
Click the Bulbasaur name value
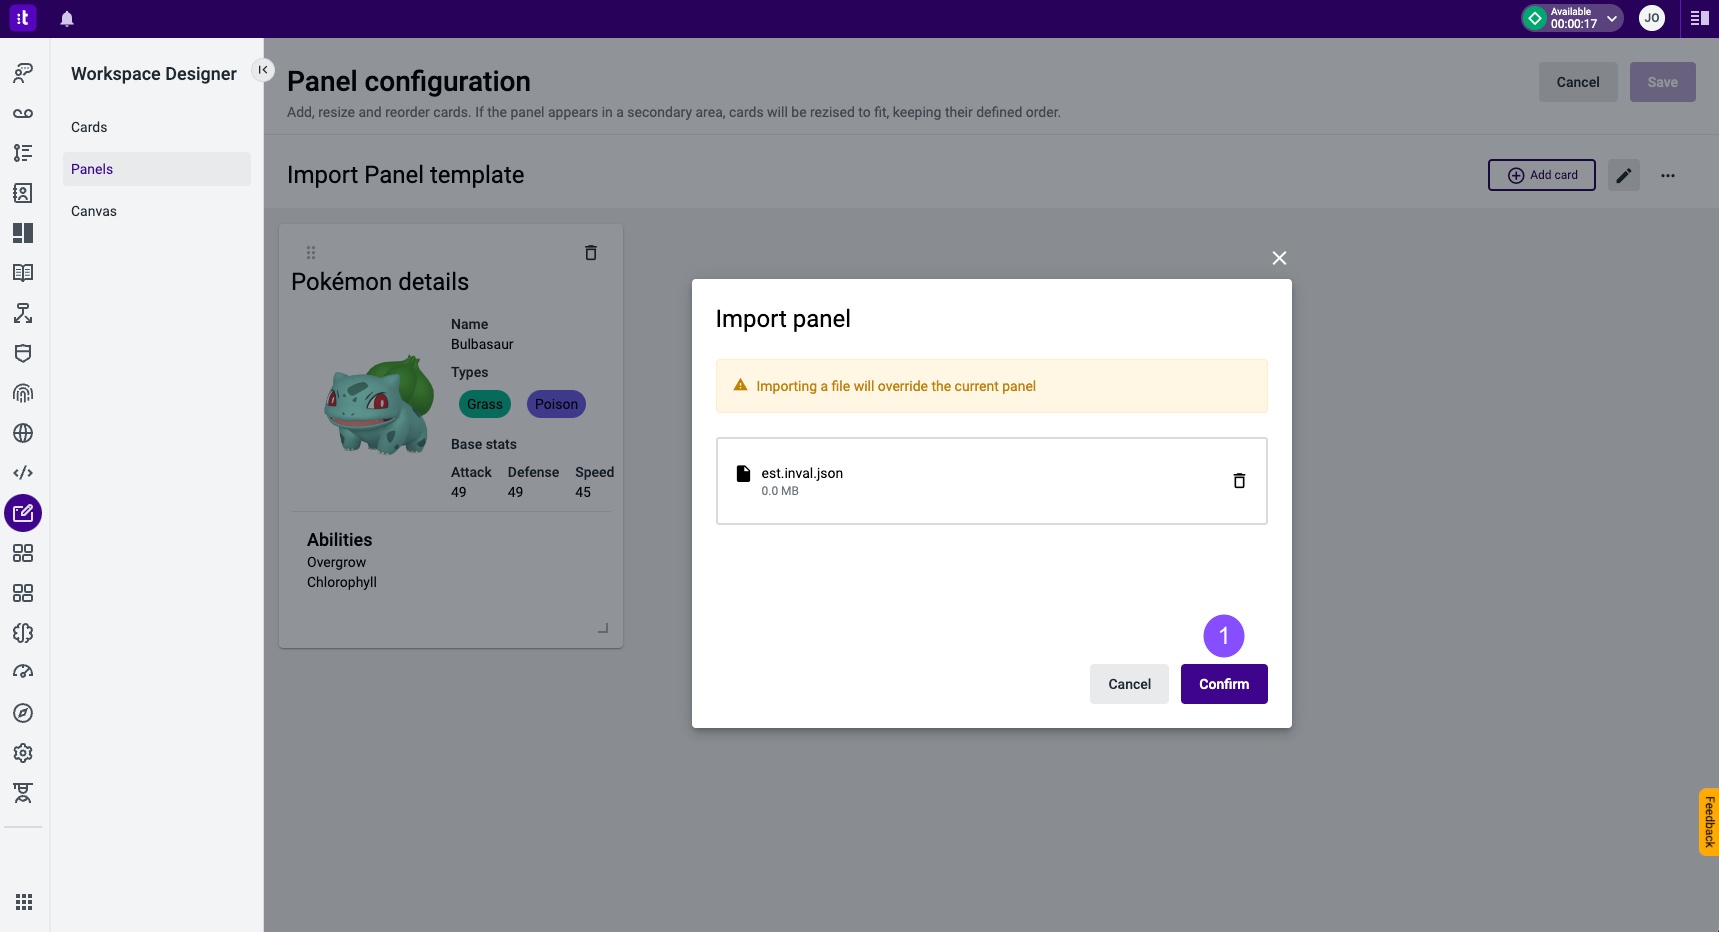pos(482,344)
